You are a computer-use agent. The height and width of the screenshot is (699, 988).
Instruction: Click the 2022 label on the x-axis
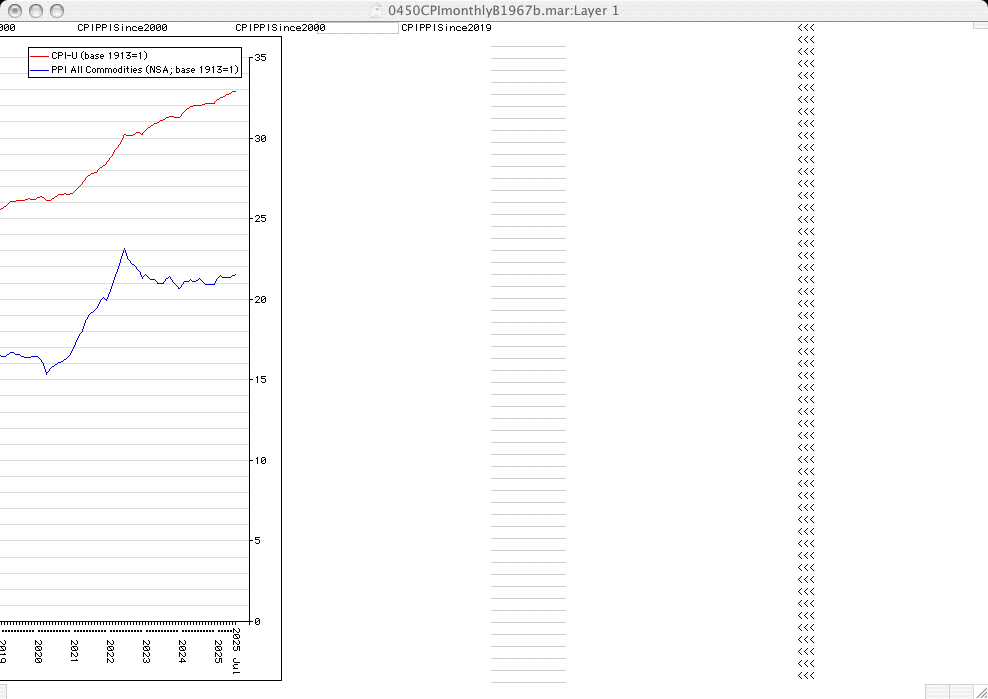[110, 652]
